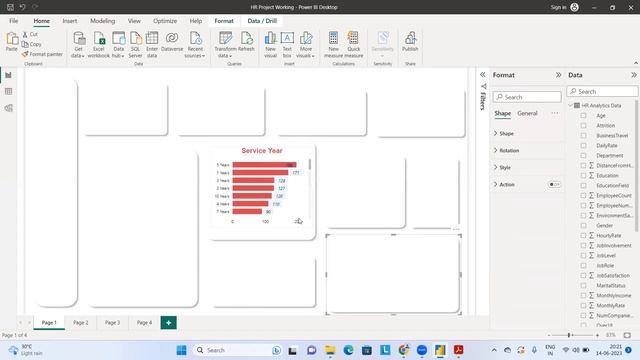Toggle the Action switch on
Image resolution: width=640 pixels, height=360 pixels.
pyautogui.click(x=554, y=184)
